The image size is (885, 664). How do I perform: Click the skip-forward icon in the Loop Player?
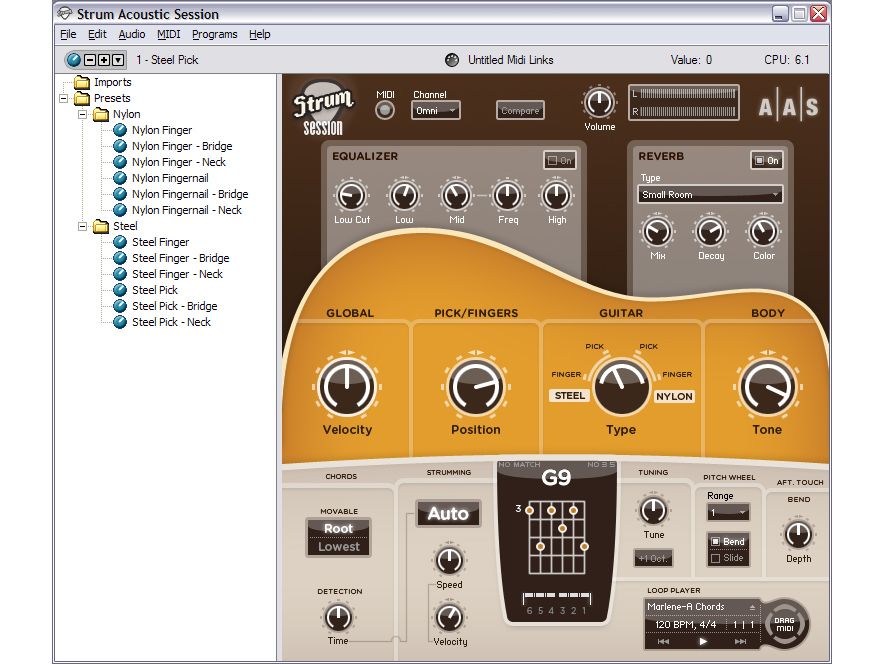tap(740, 641)
